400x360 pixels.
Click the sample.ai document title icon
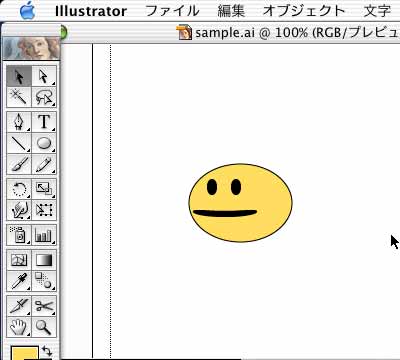(185, 32)
